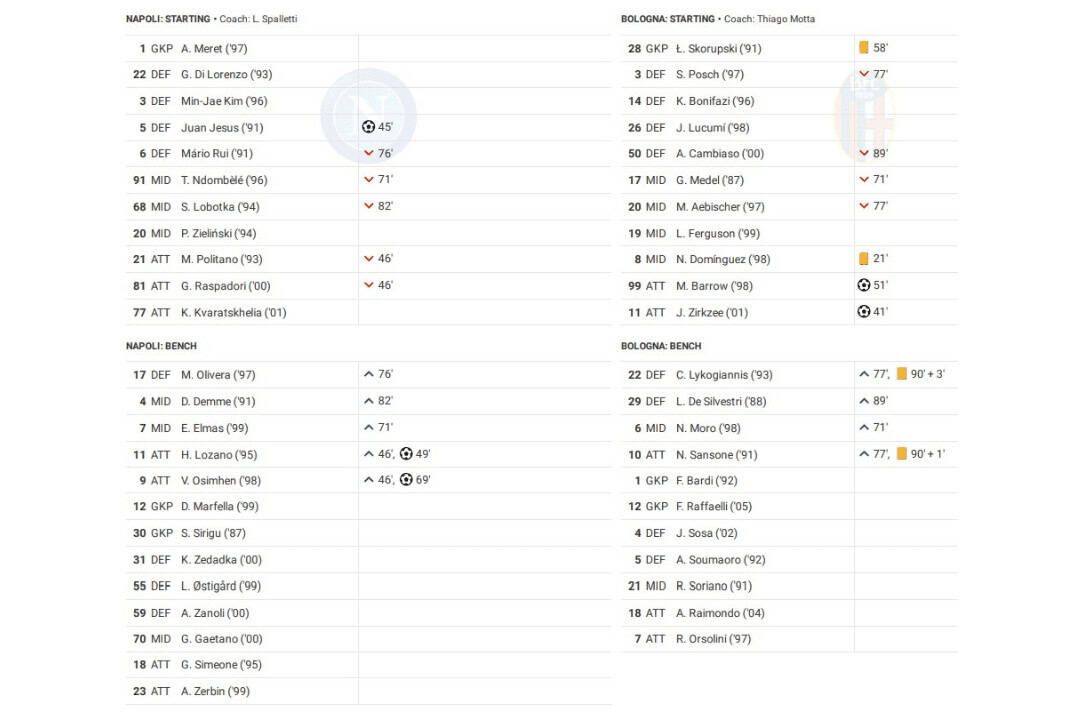Click S. Posch's substituted-off arrow

click(x=864, y=74)
